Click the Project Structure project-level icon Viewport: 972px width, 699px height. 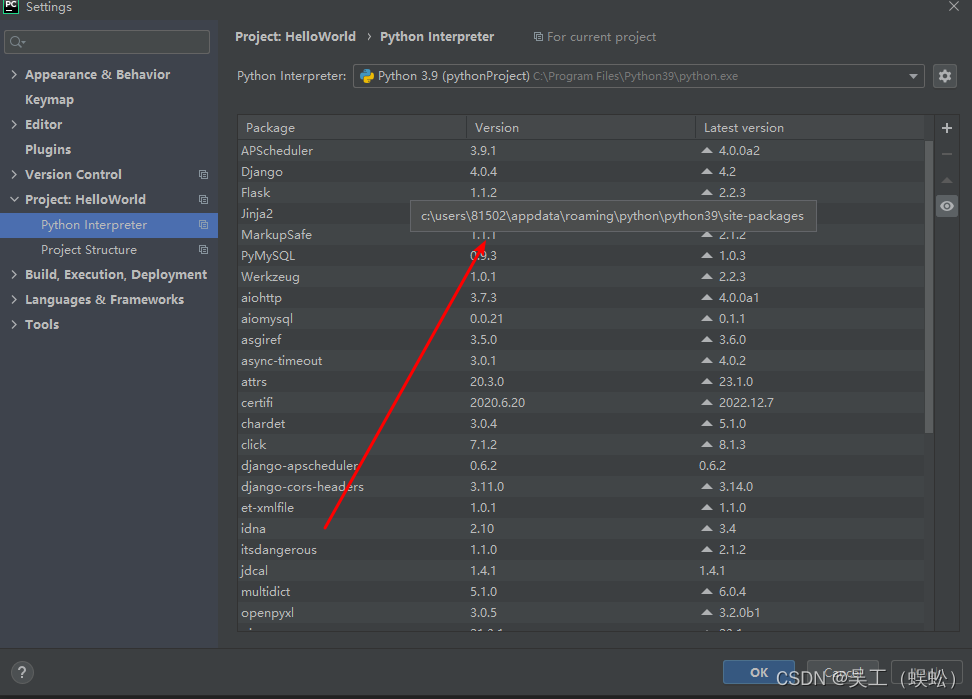(x=203, y=250)
